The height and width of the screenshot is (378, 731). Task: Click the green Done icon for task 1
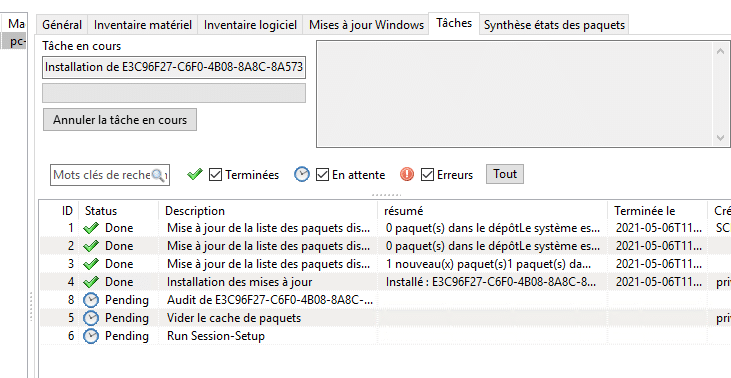(91, 228)
